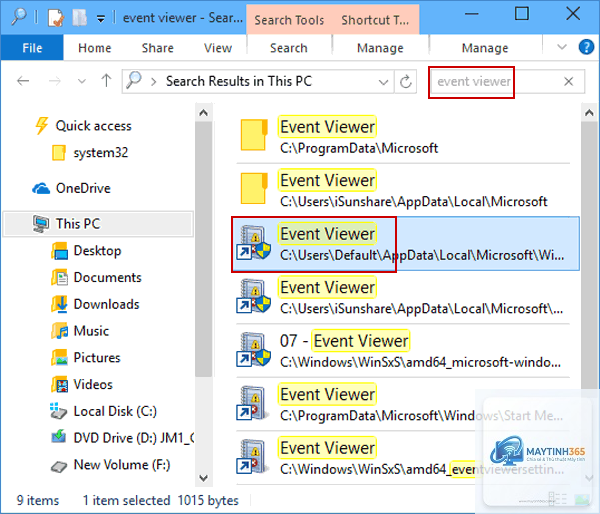Select Event Viewer shortcut in C:\Users\Default
Image resolution: width=600 pixels, height=514 pixels.
[406, 244]
